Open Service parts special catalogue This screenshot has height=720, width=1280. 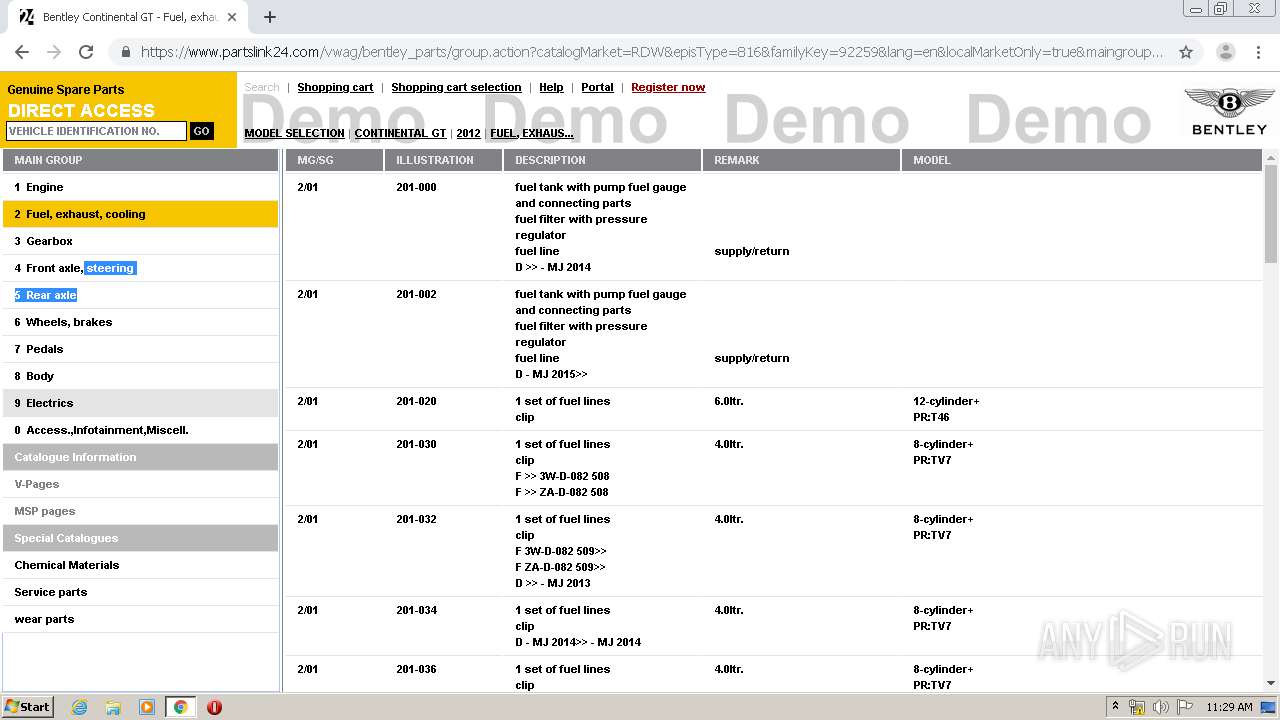(140, 592)
